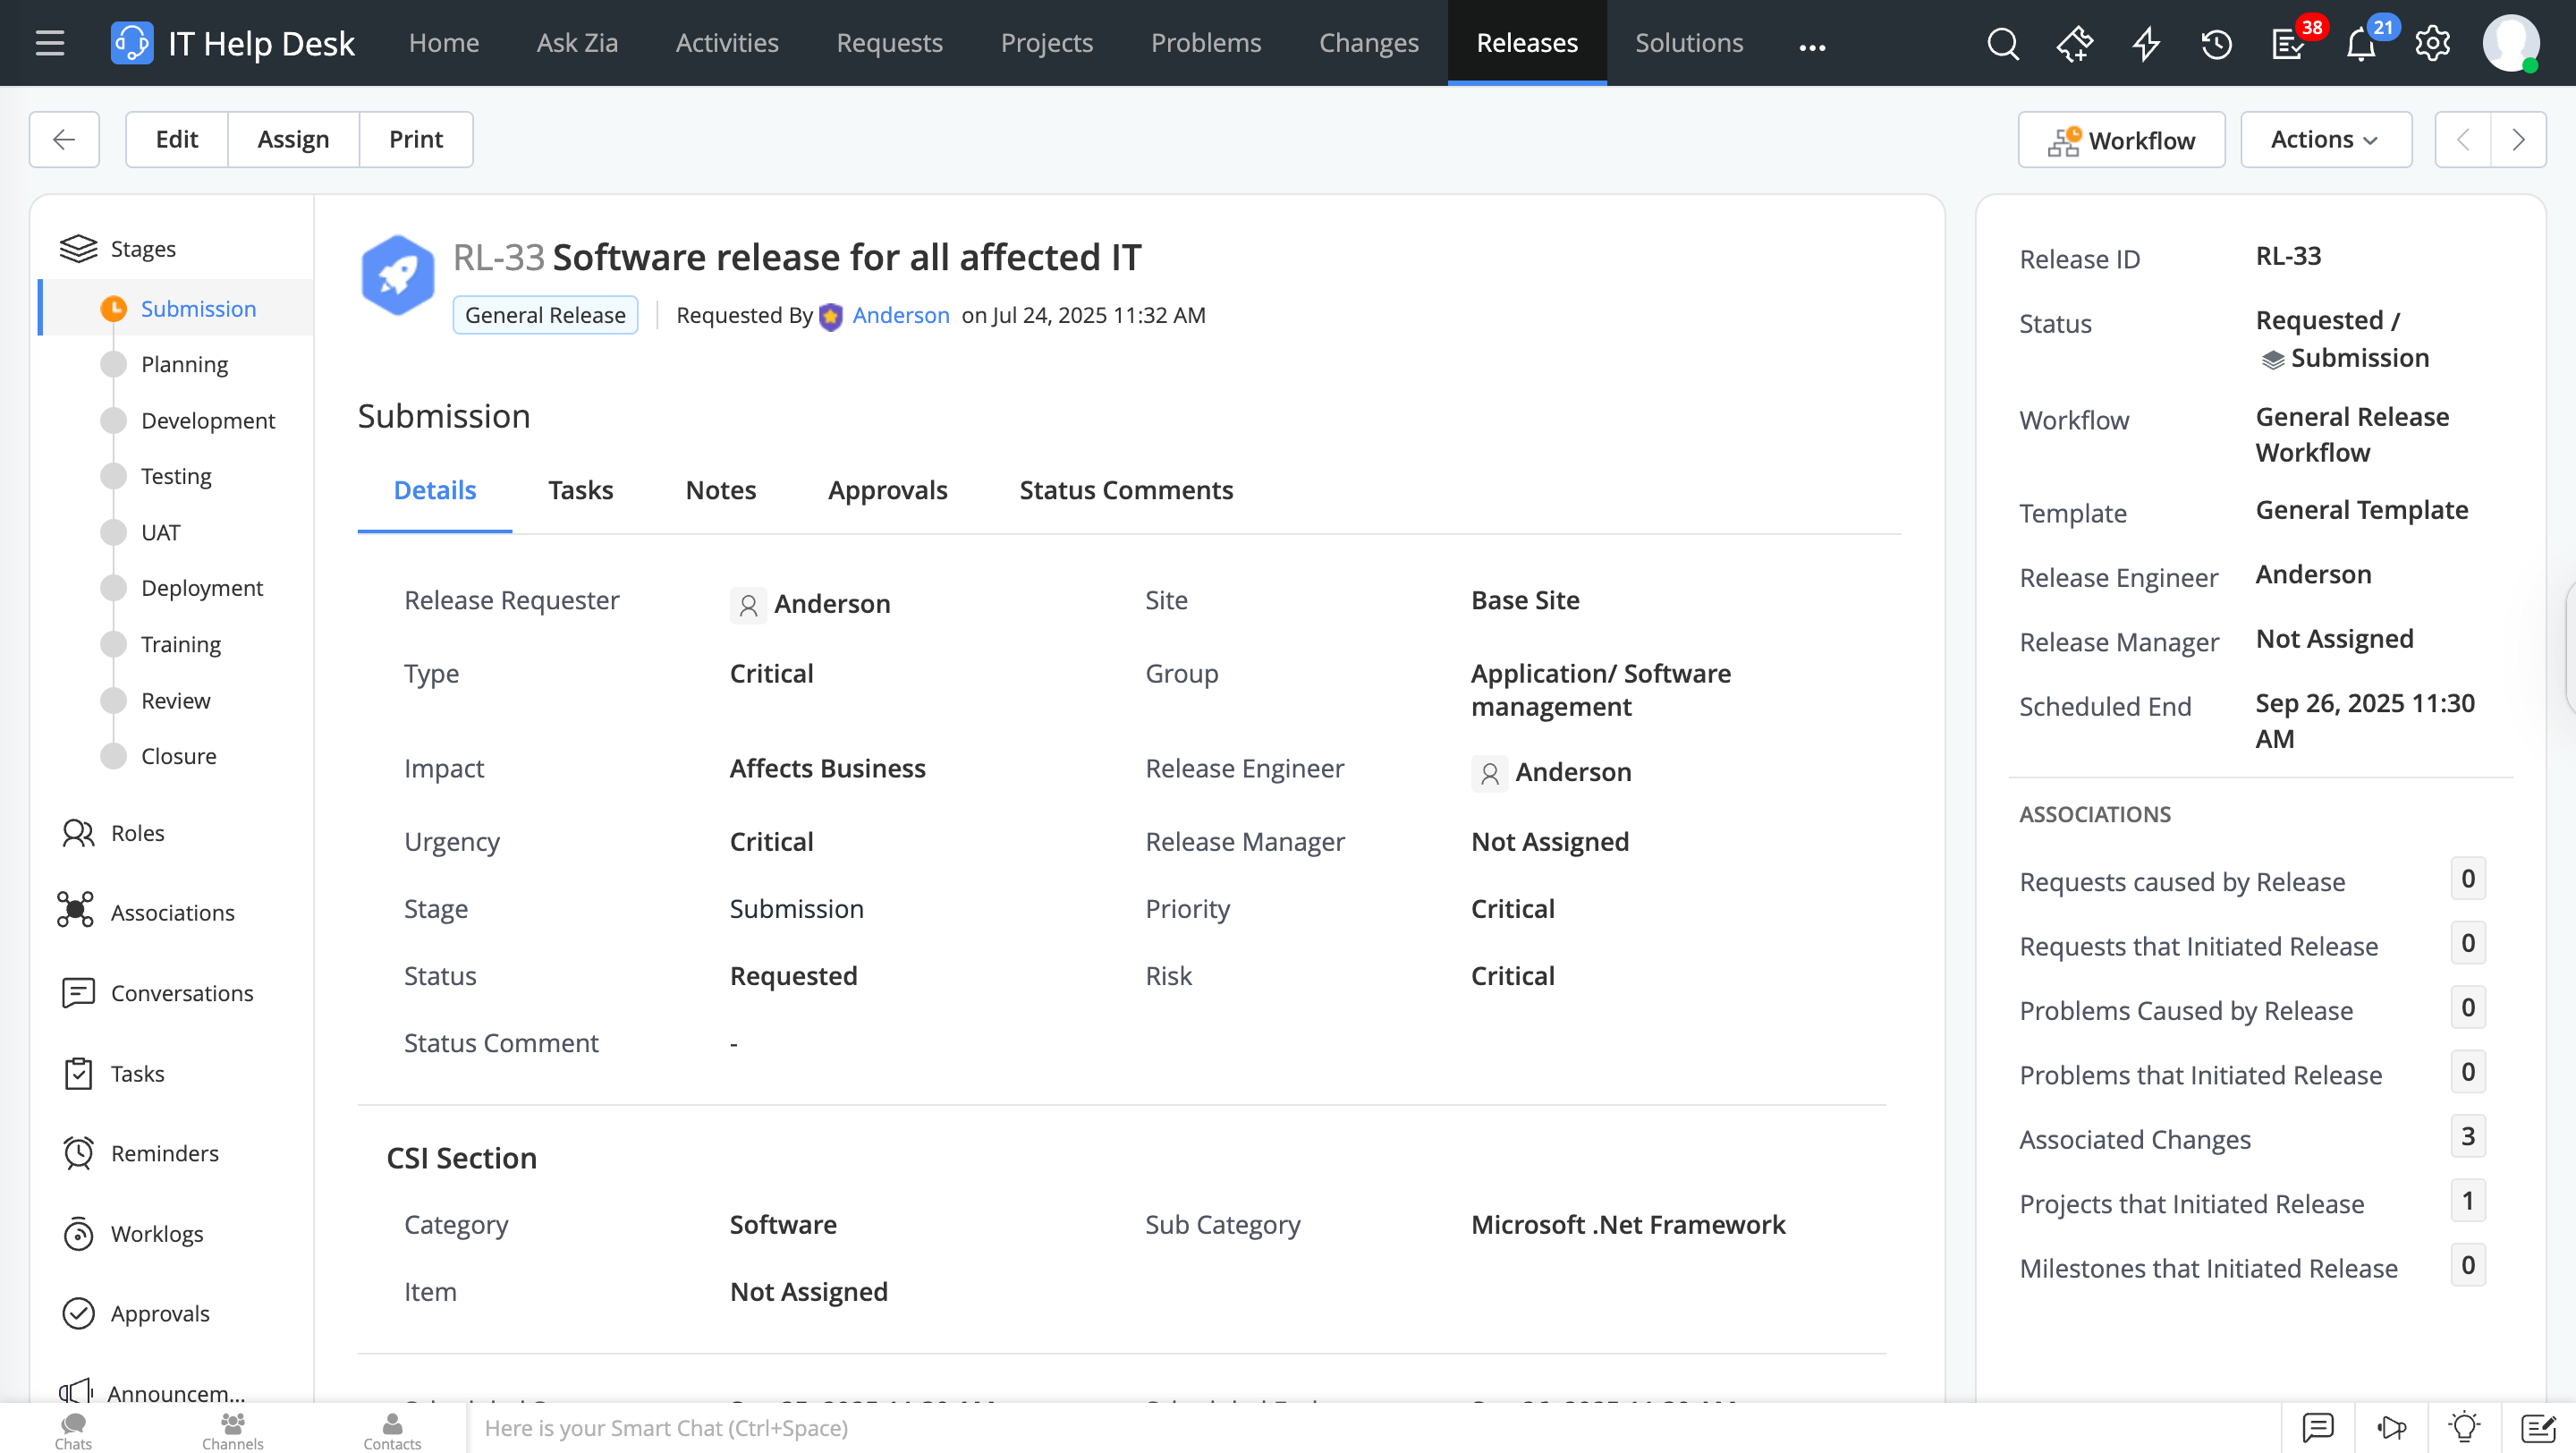
Task: Open the hamburger navigation menu
Action: click(50, 43)
